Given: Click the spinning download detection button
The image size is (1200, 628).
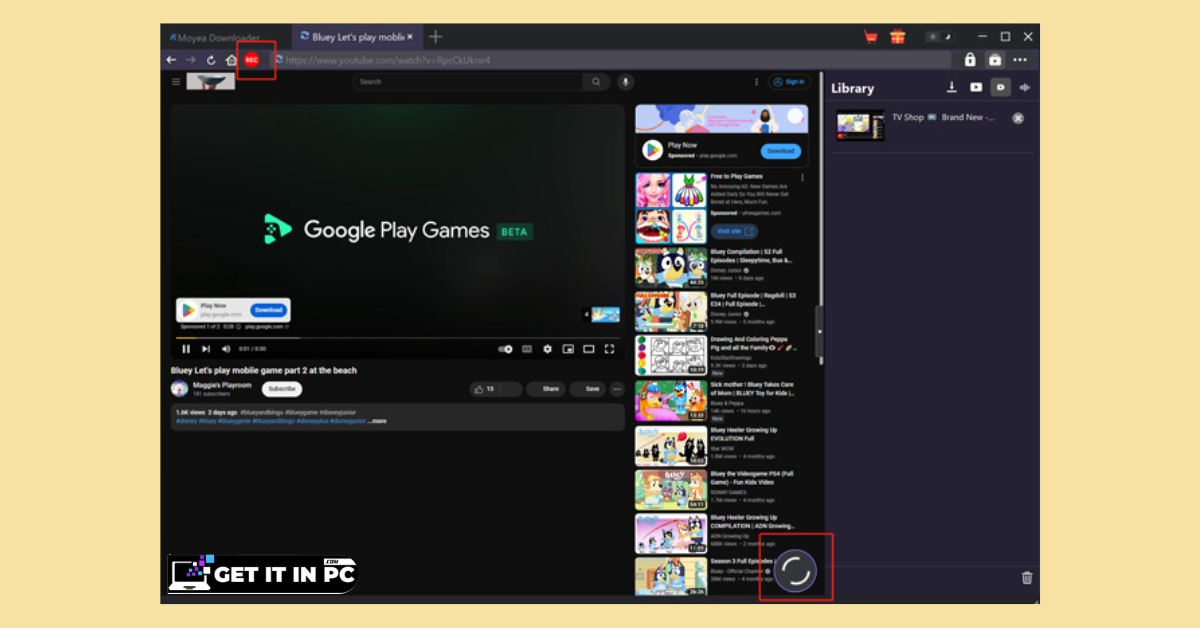Looking at the screenshot, I should [x=796, y=570].
